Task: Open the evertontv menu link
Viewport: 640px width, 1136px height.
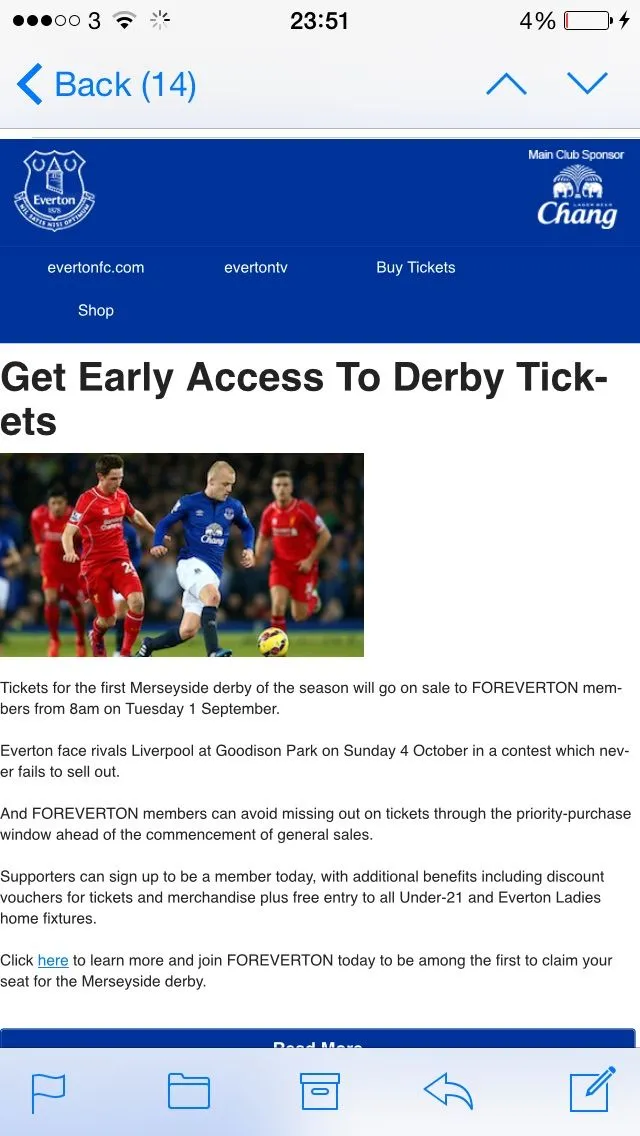Action: tap(256, 267)
